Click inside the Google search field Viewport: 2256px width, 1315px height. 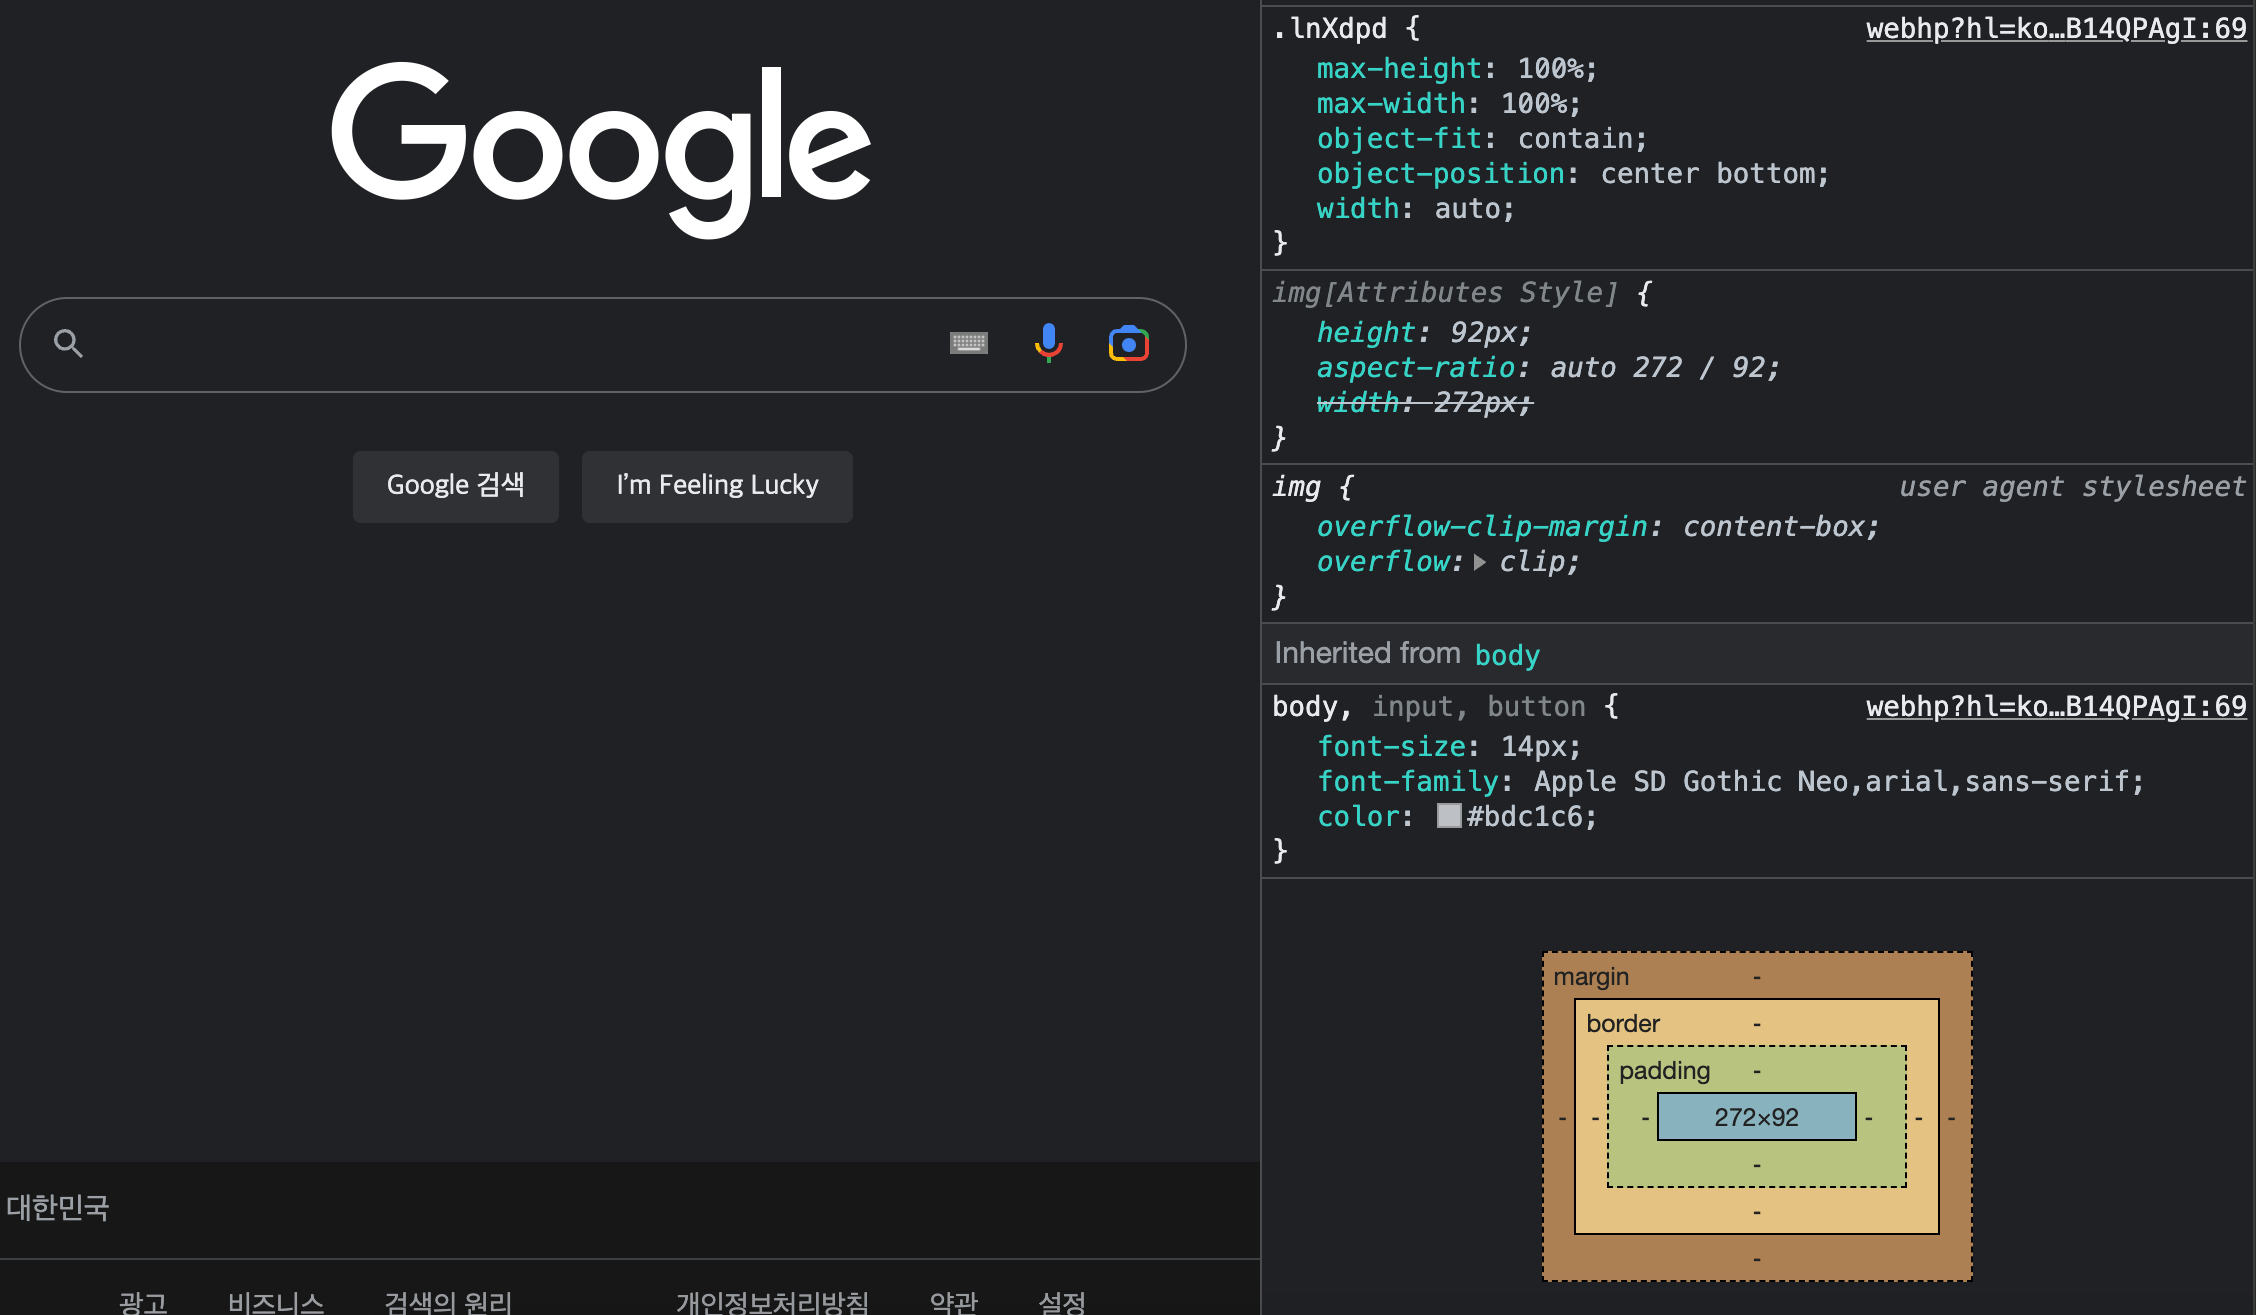pos(500,344)
